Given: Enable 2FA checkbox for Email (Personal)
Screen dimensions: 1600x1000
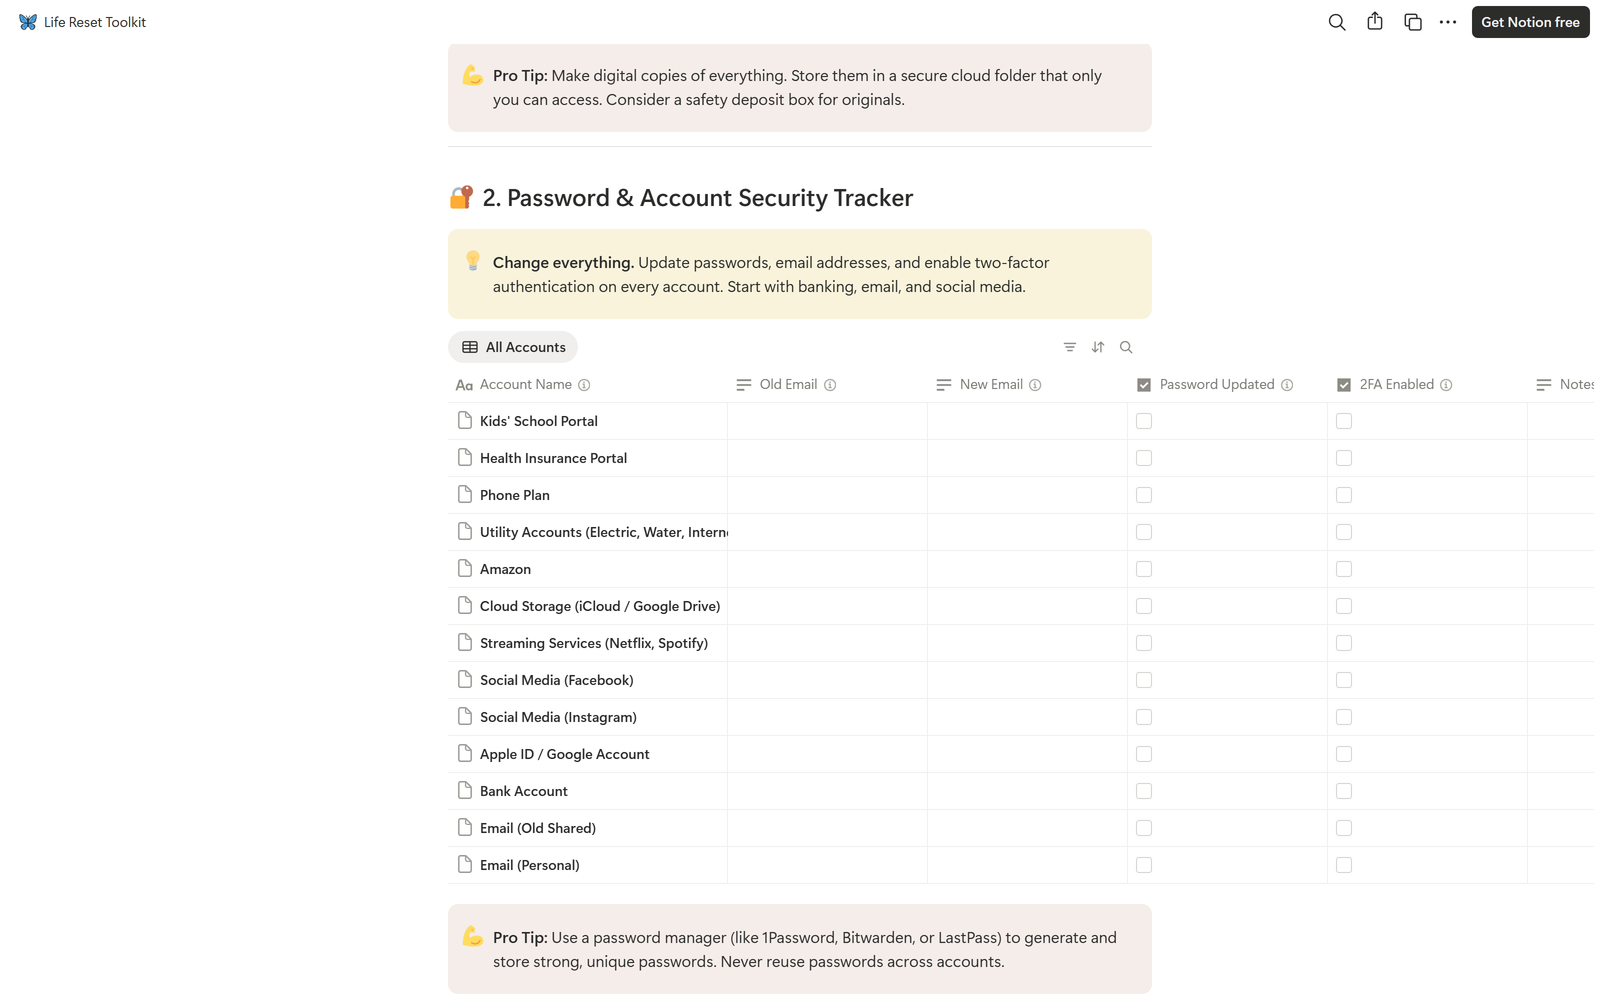Looking at the screenshot, I should (x=1344, y=865).
